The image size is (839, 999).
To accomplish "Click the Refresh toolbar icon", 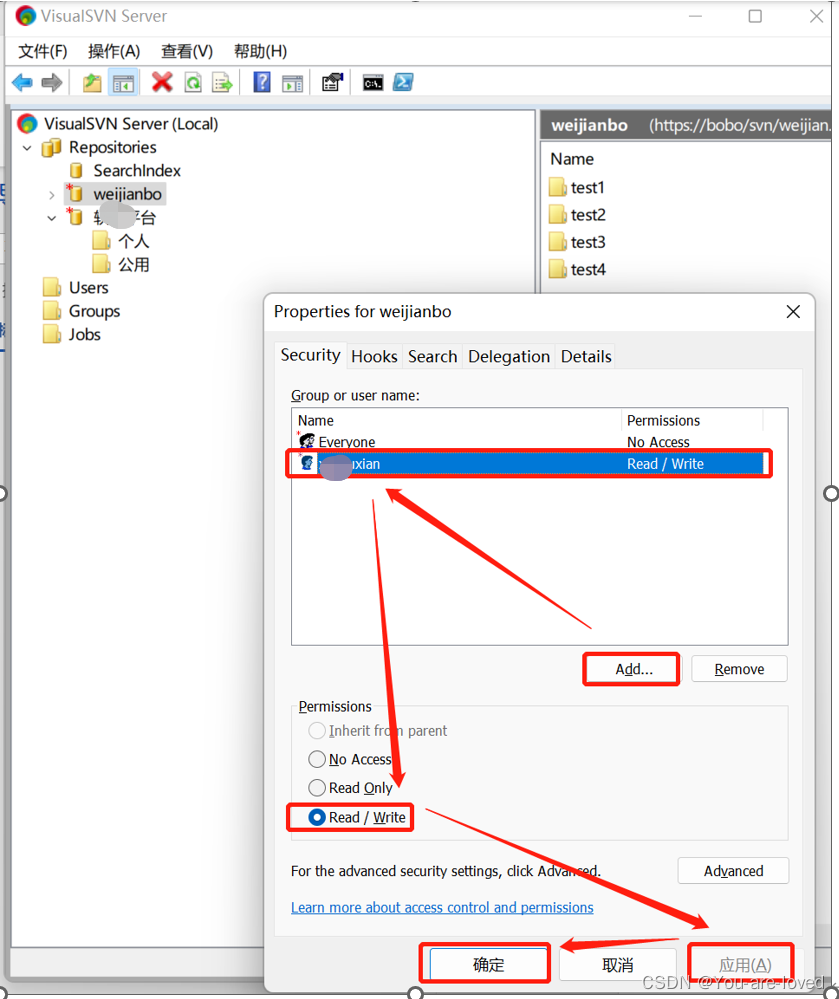I will (x=193, y=82).
